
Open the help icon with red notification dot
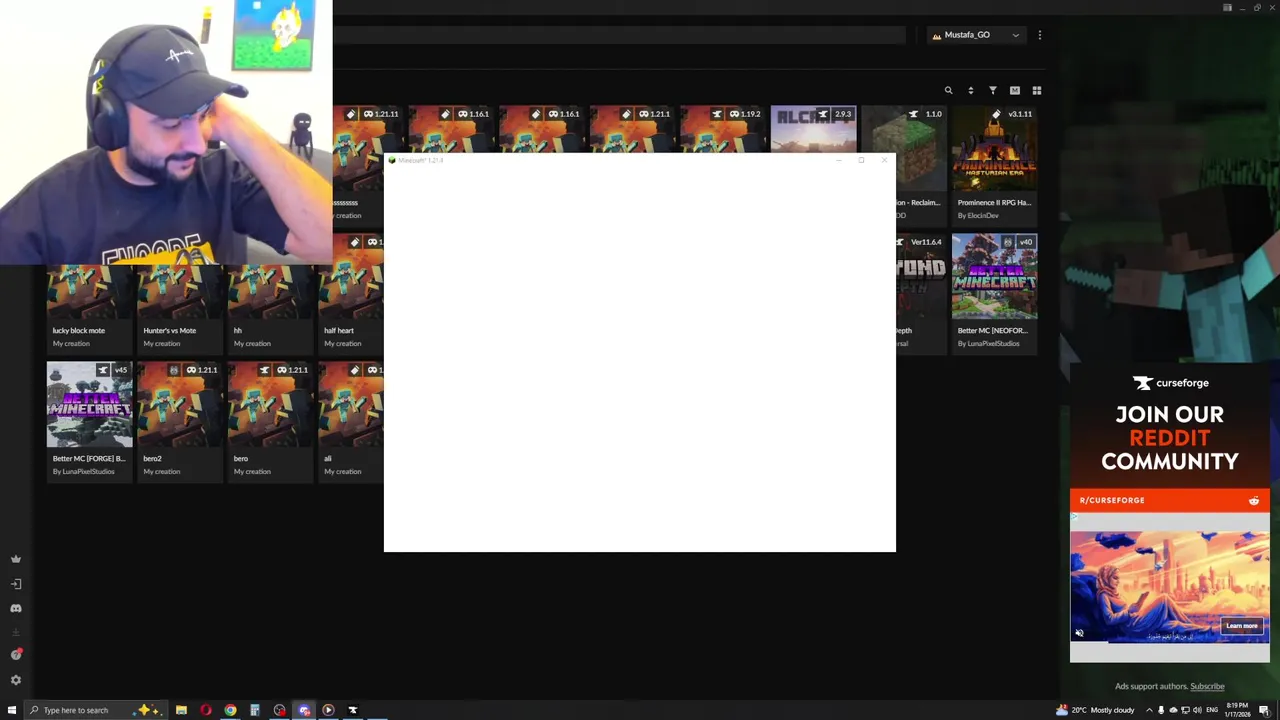point(15,655)
